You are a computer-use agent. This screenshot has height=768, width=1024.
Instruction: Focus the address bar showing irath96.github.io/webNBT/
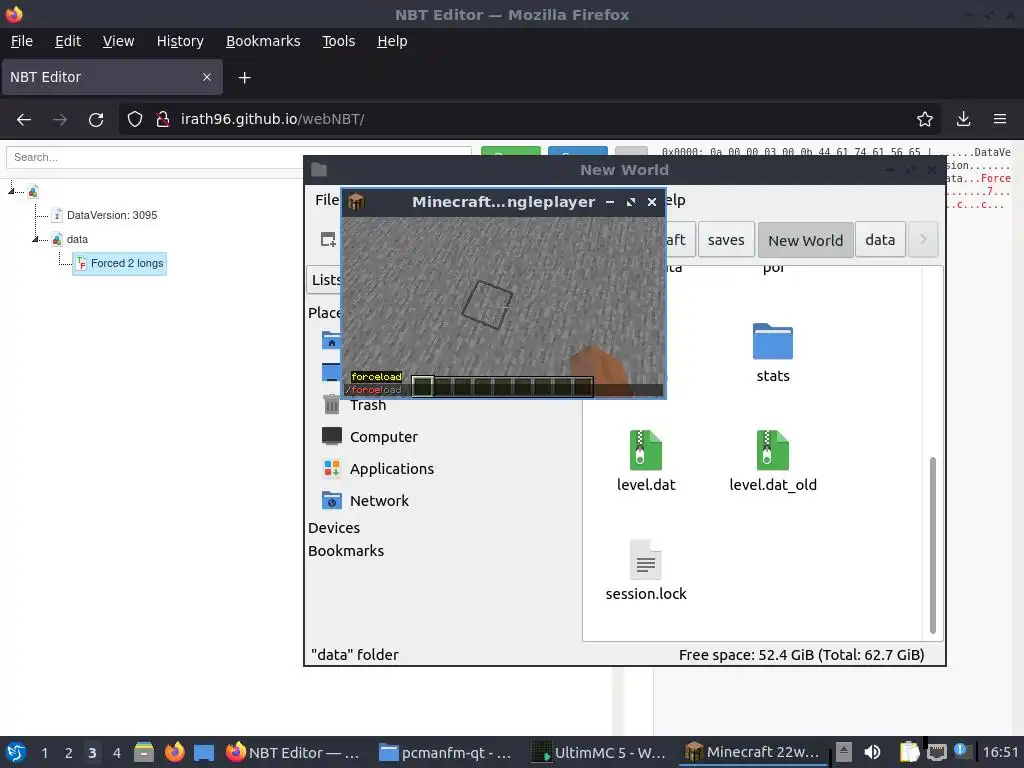529,120
